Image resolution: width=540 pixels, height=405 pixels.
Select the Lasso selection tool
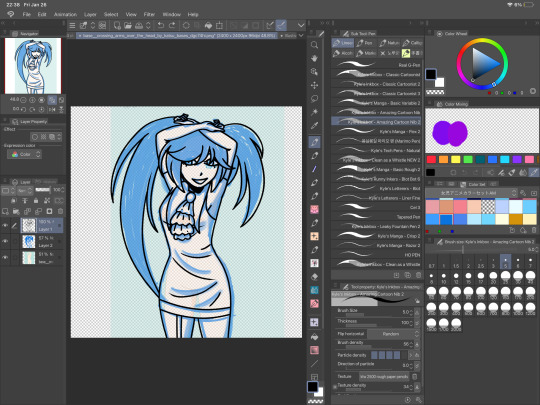[314, 99]
